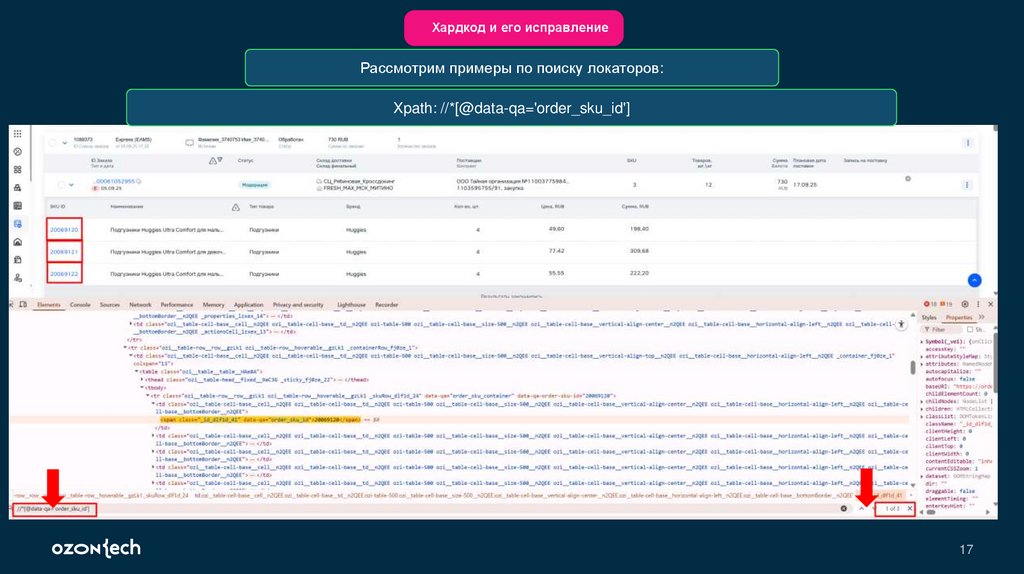Open order link 00061052955
Viewport: 1024px width, 574px height.
115,181
